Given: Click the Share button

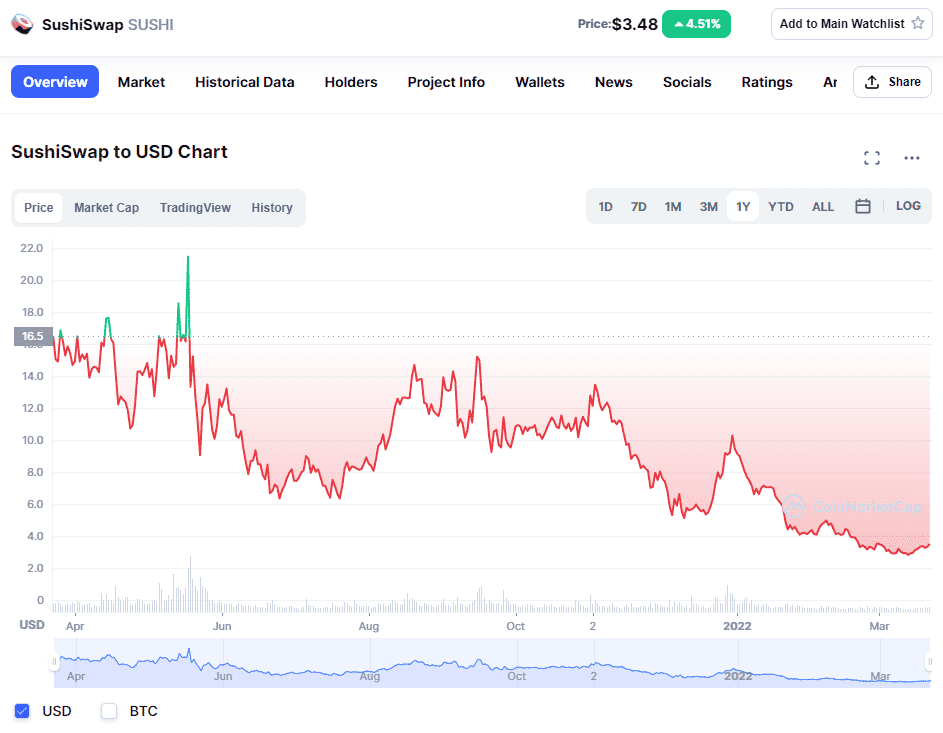Looking at the screenshot, I should pos(892,82).
